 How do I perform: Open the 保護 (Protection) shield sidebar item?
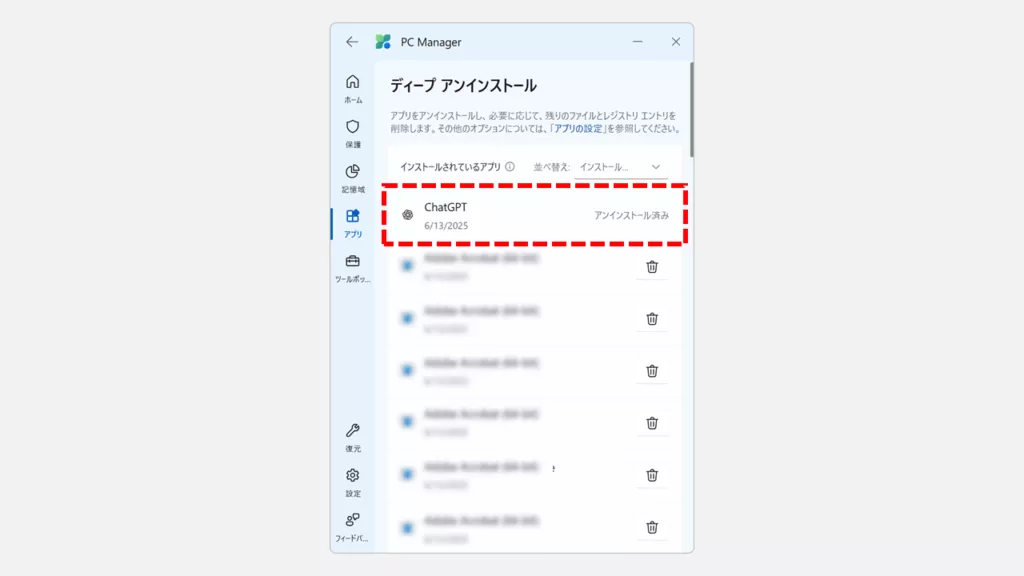pyautogui.click(x=353, y=133)
